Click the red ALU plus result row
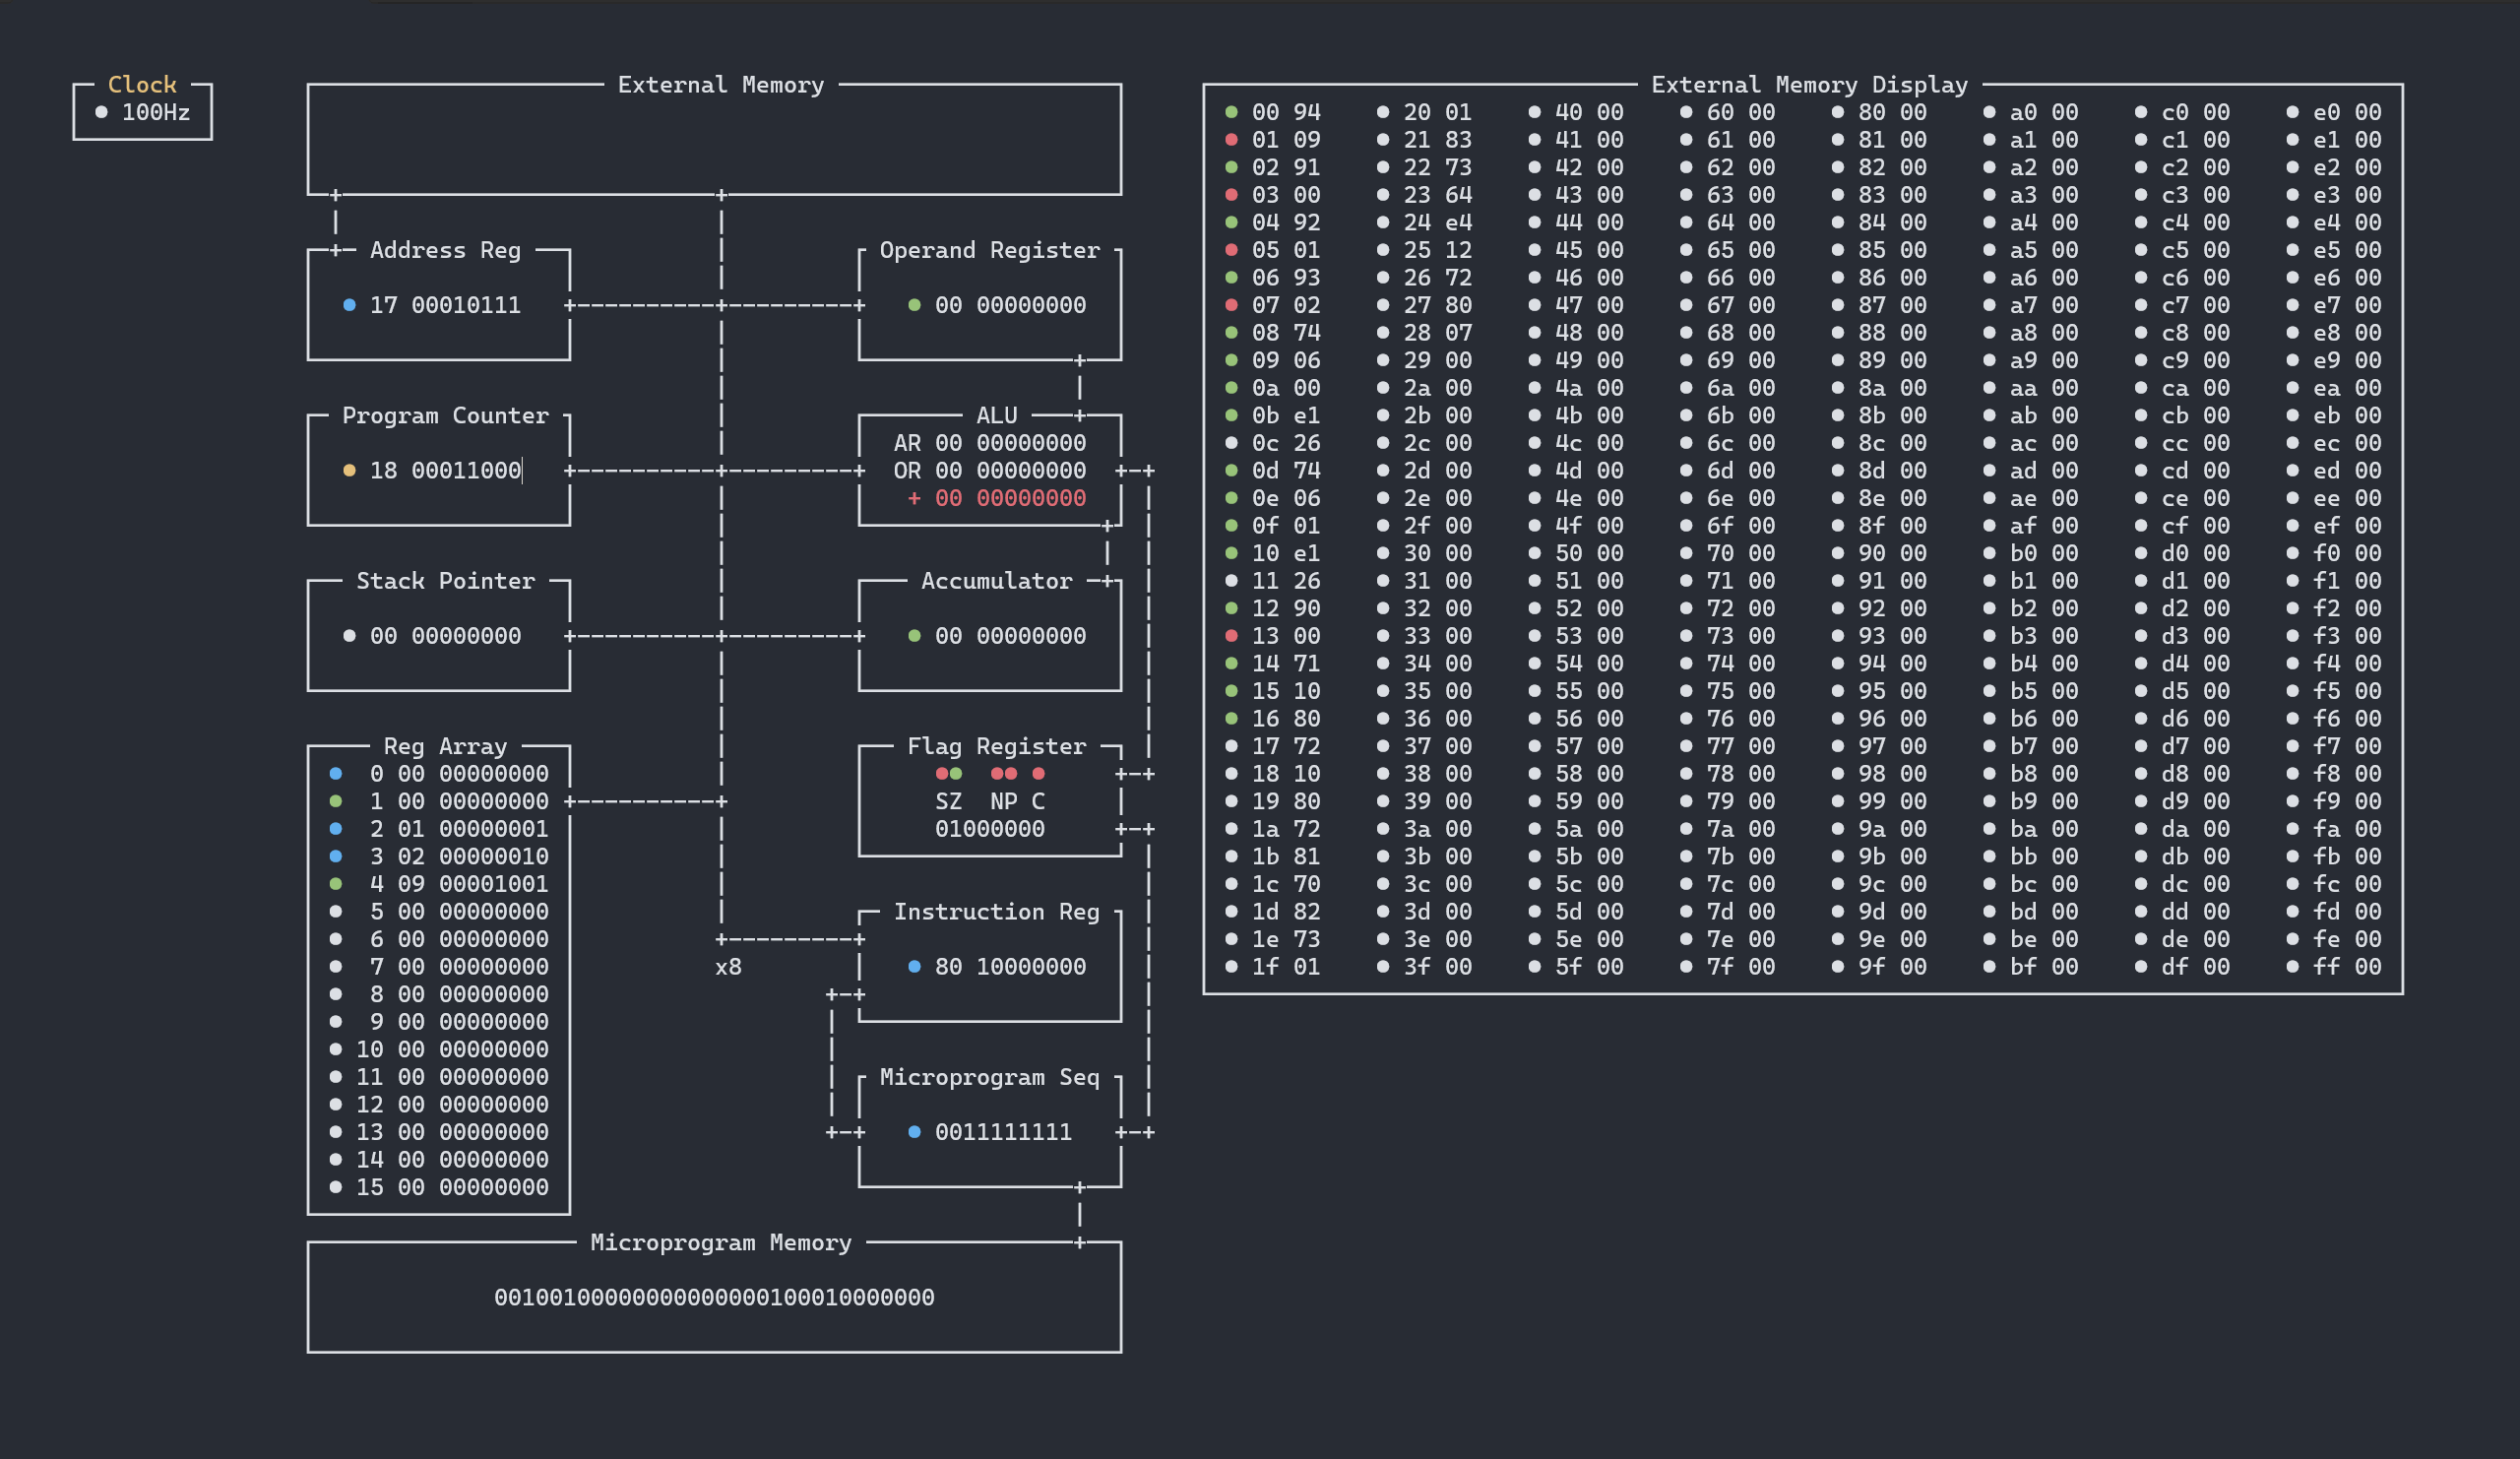Viewport: 2520px width, 1459px height. 997,498
